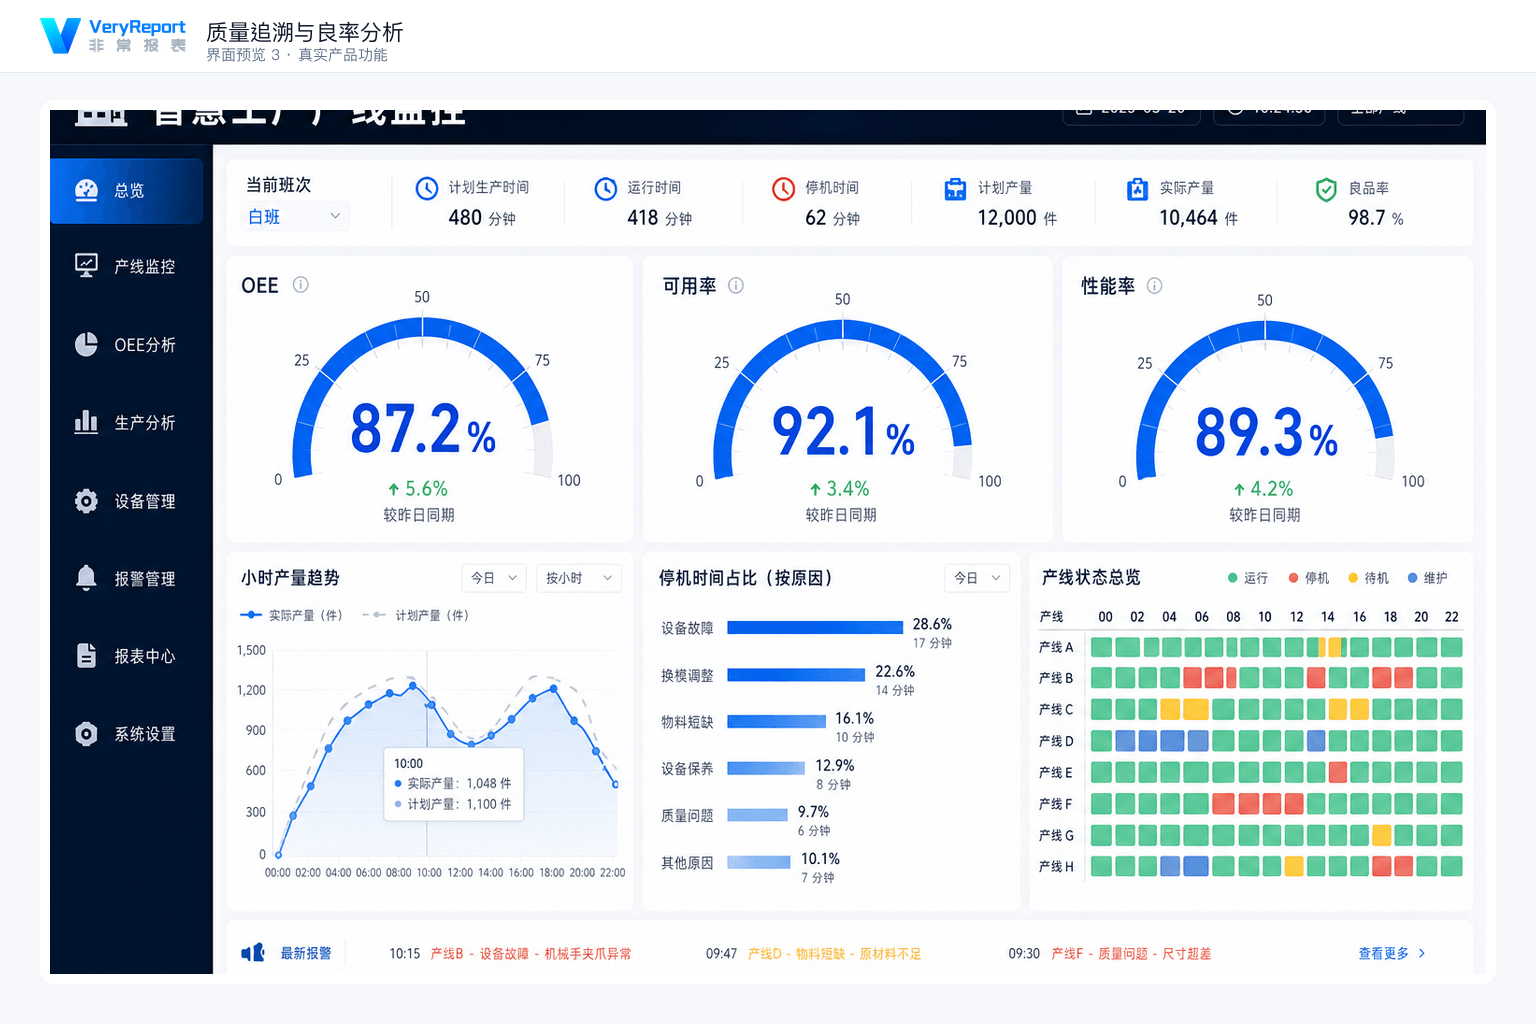Click the OEE info icon

(x=300, y=285)
